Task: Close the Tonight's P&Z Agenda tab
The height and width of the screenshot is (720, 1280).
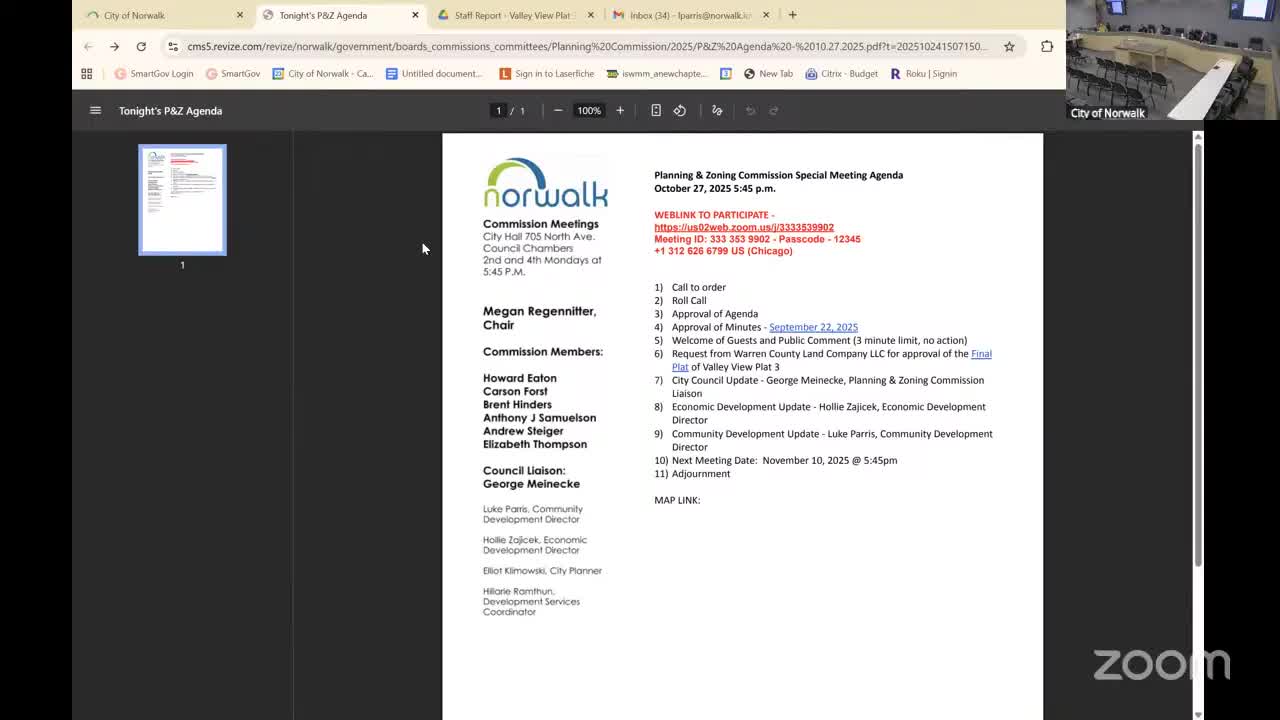Action: tap(415, 15)
